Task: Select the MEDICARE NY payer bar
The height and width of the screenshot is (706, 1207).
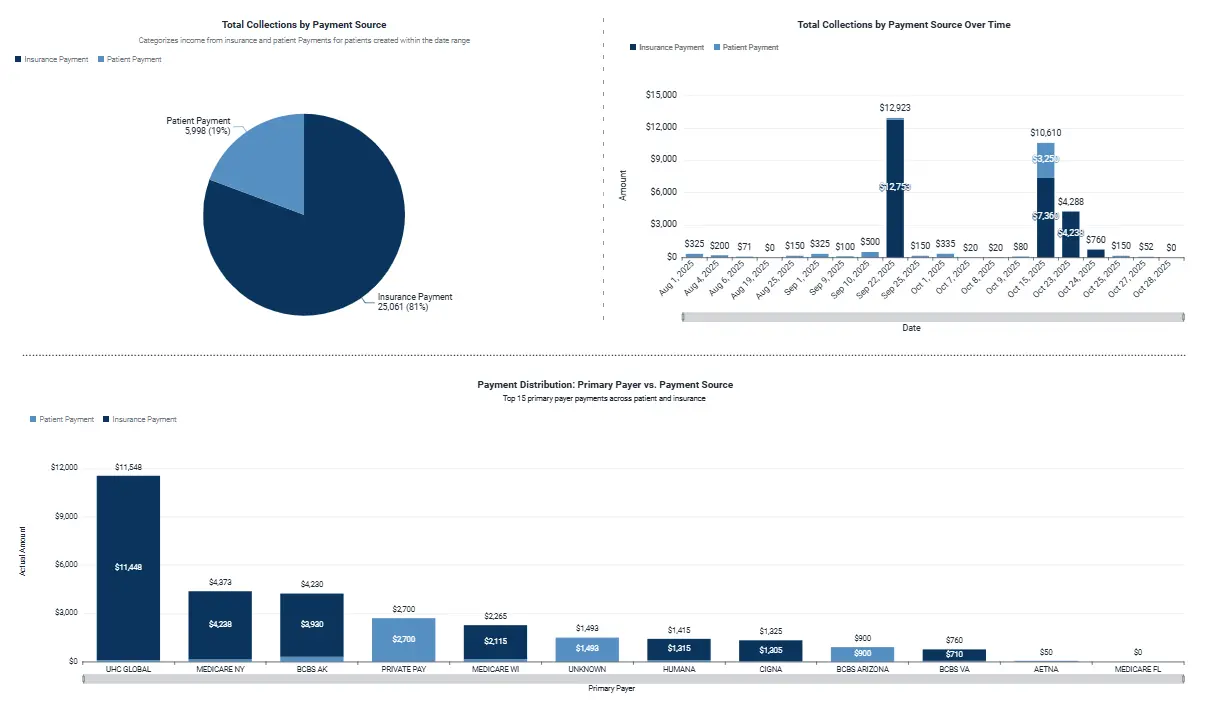Action: click(x=220, y=625)
